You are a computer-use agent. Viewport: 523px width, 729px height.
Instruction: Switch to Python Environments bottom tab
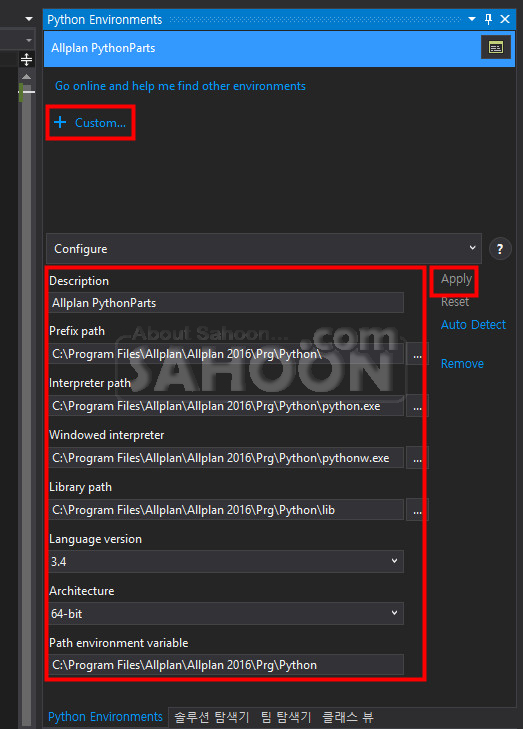[105, 716]
